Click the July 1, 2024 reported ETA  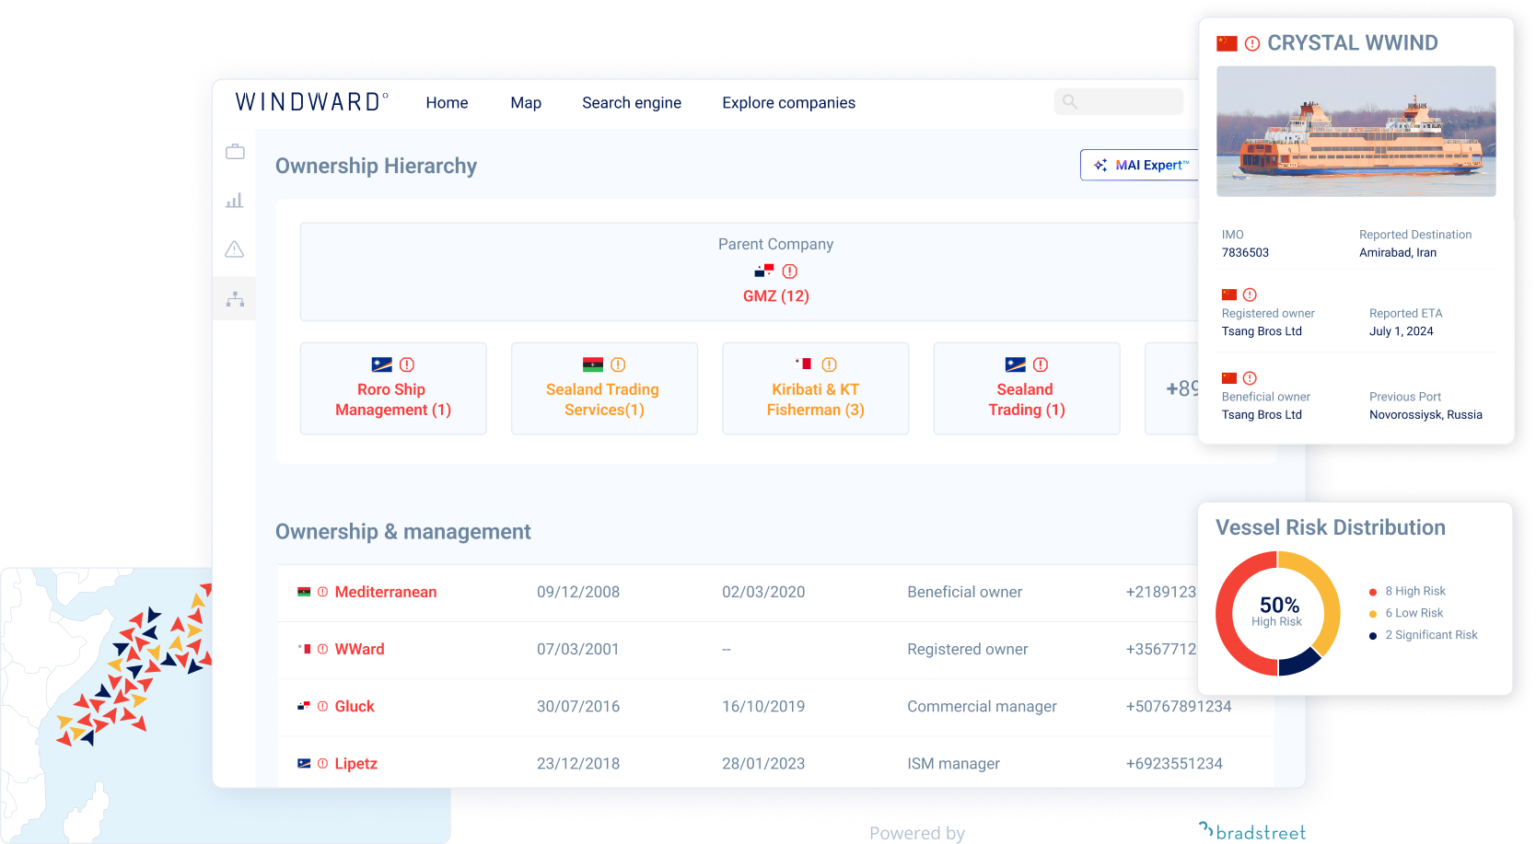[1401, 332]
